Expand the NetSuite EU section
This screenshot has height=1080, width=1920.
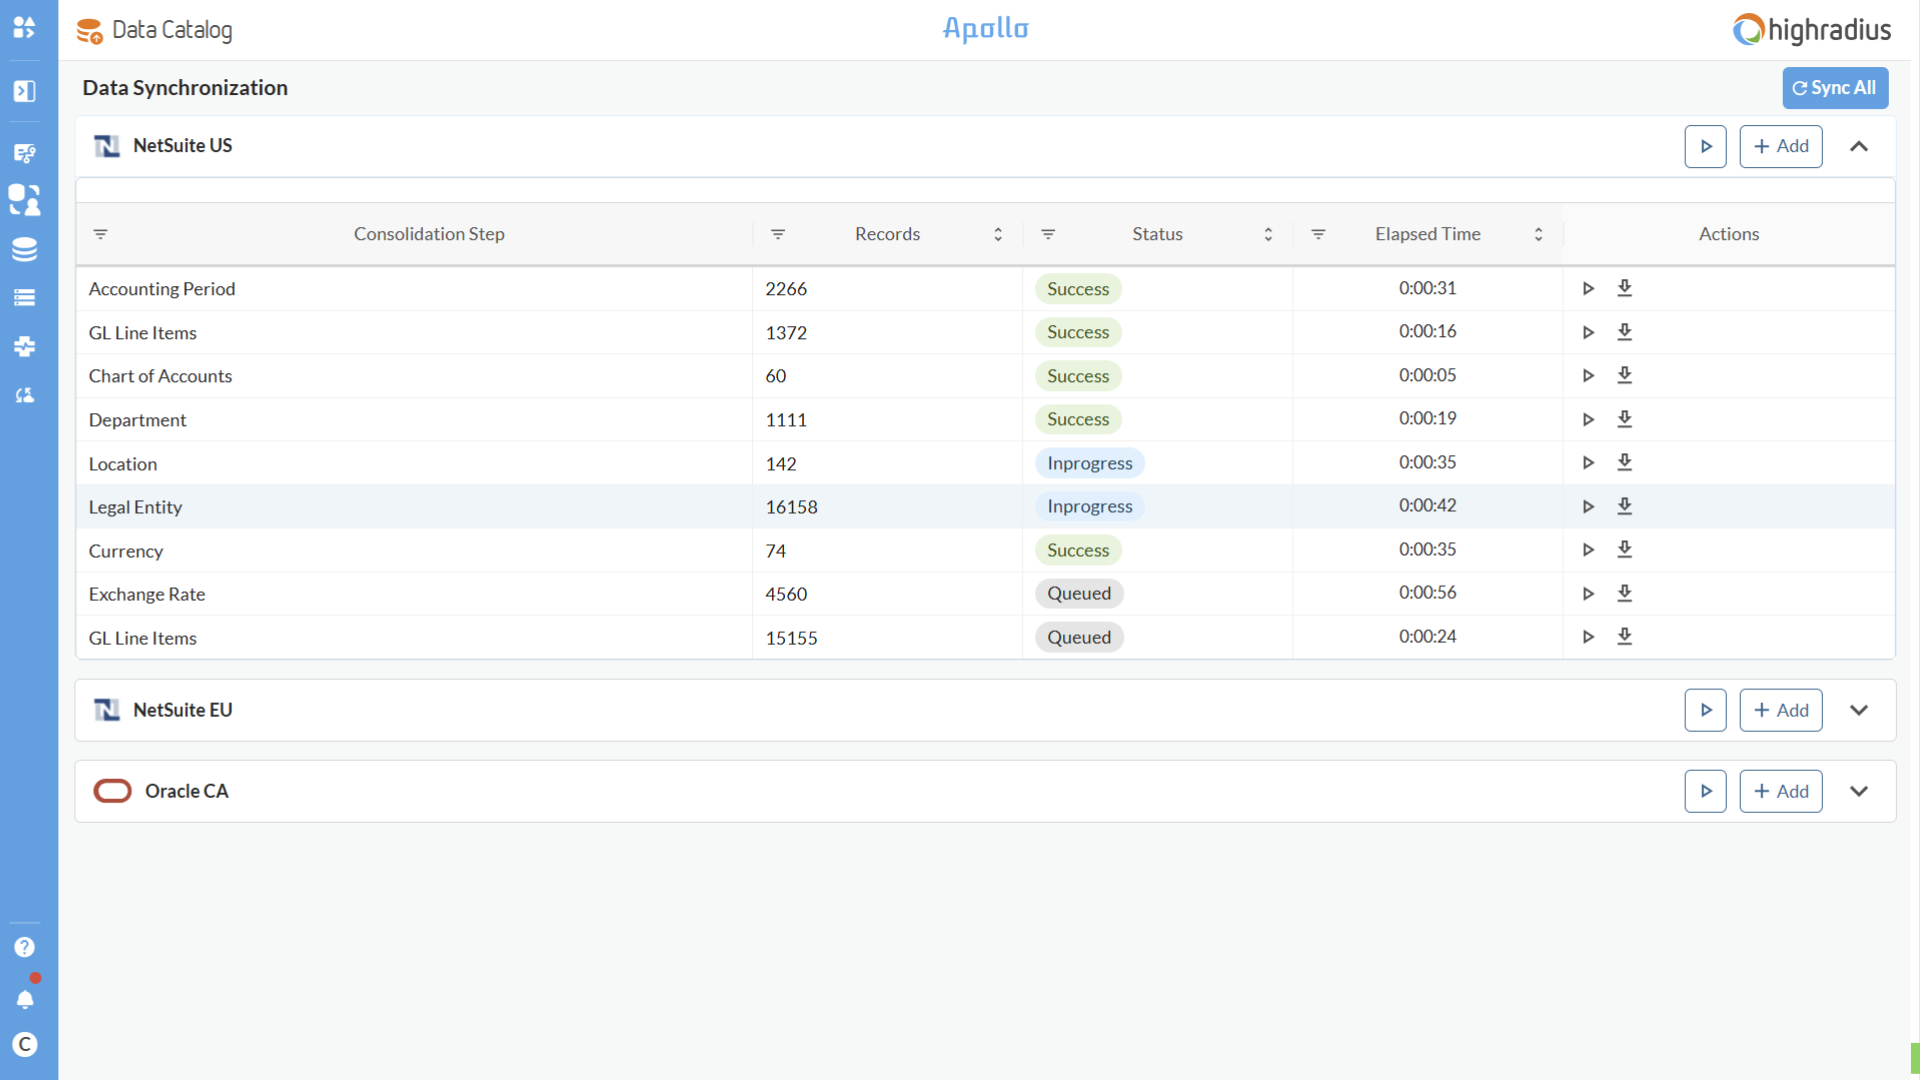tap(1859, 710)
